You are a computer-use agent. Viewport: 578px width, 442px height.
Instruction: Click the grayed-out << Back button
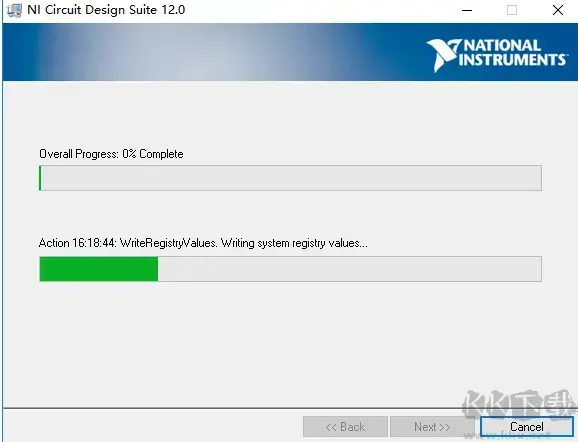[345, 427]
